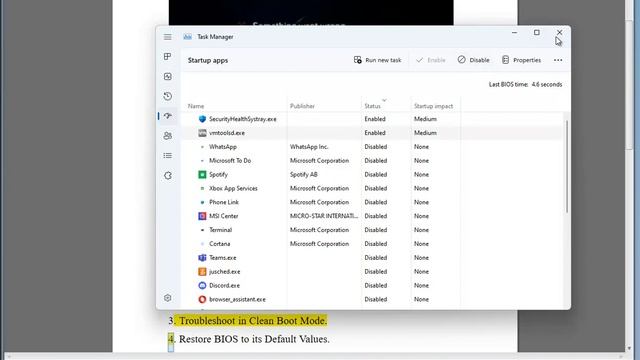Select the WhatsApp startup row

pyautogui.click(x=371, y=147)
